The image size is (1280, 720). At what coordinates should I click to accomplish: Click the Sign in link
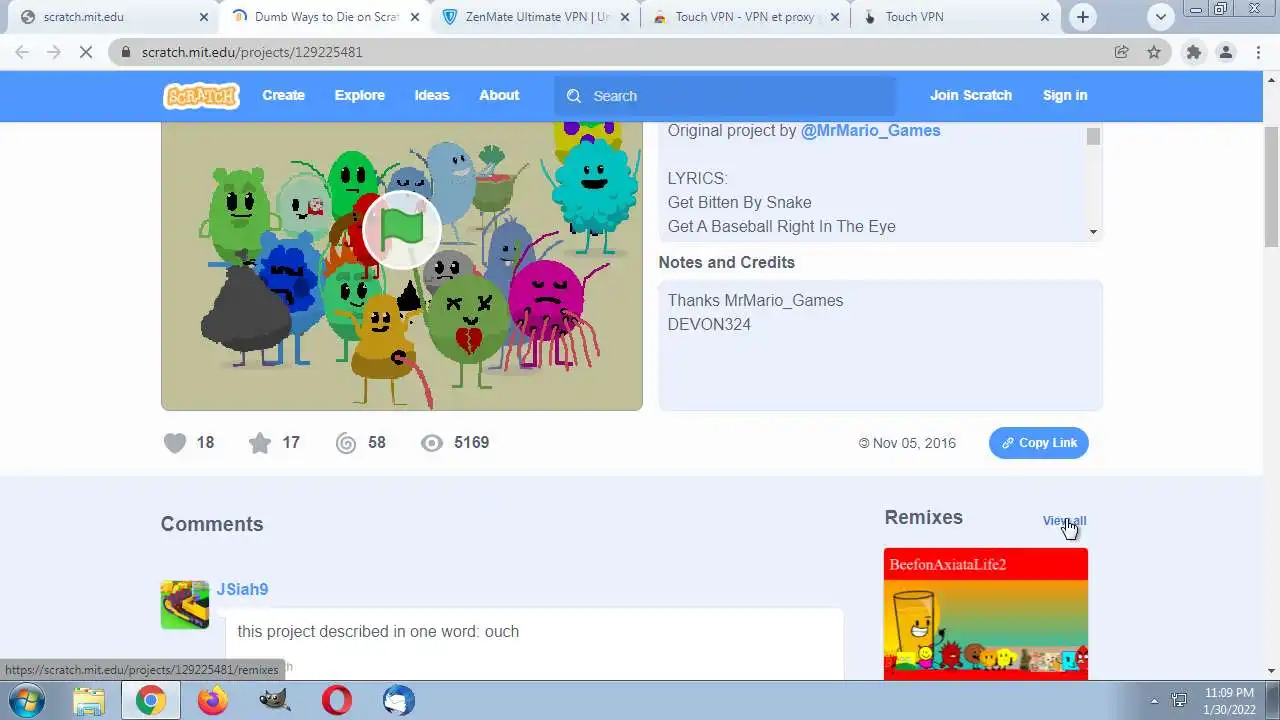[x=1065, y=95]
